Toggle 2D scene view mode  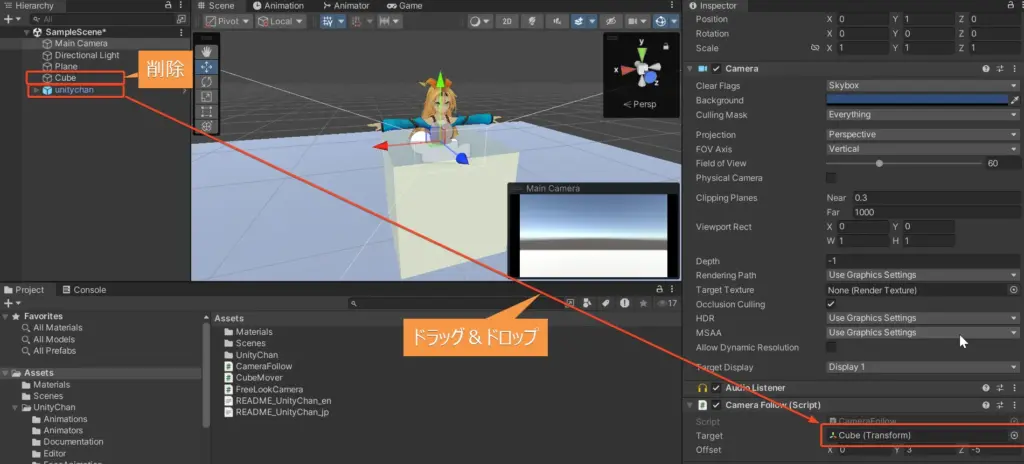tap(507, 21)
